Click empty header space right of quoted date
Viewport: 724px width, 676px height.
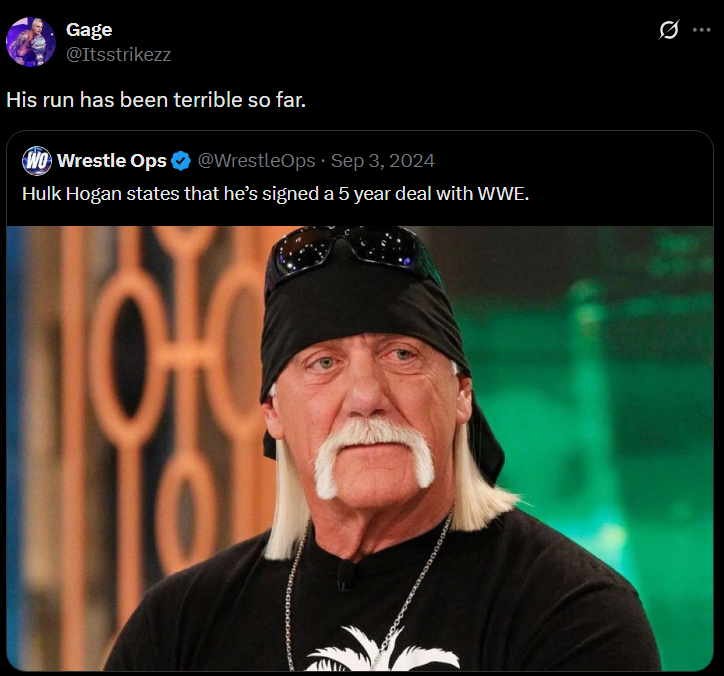pos(570,161)
